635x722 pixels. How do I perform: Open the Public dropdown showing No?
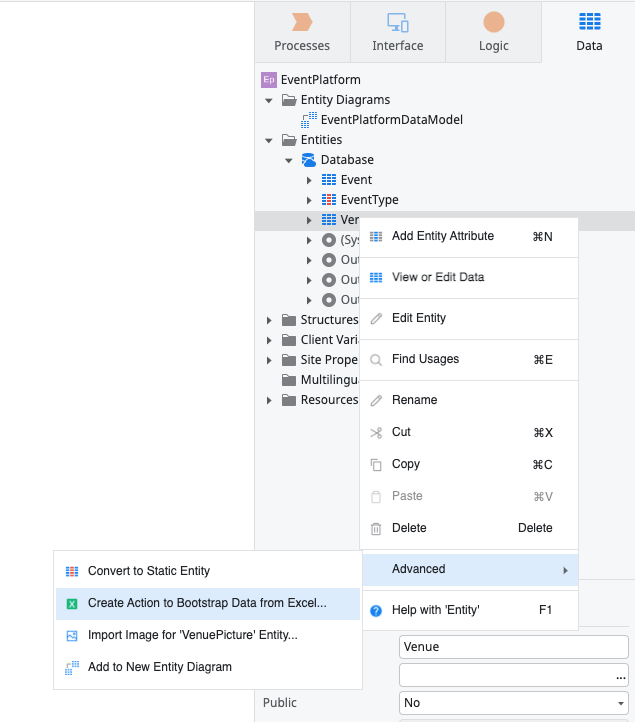(513, 703)
